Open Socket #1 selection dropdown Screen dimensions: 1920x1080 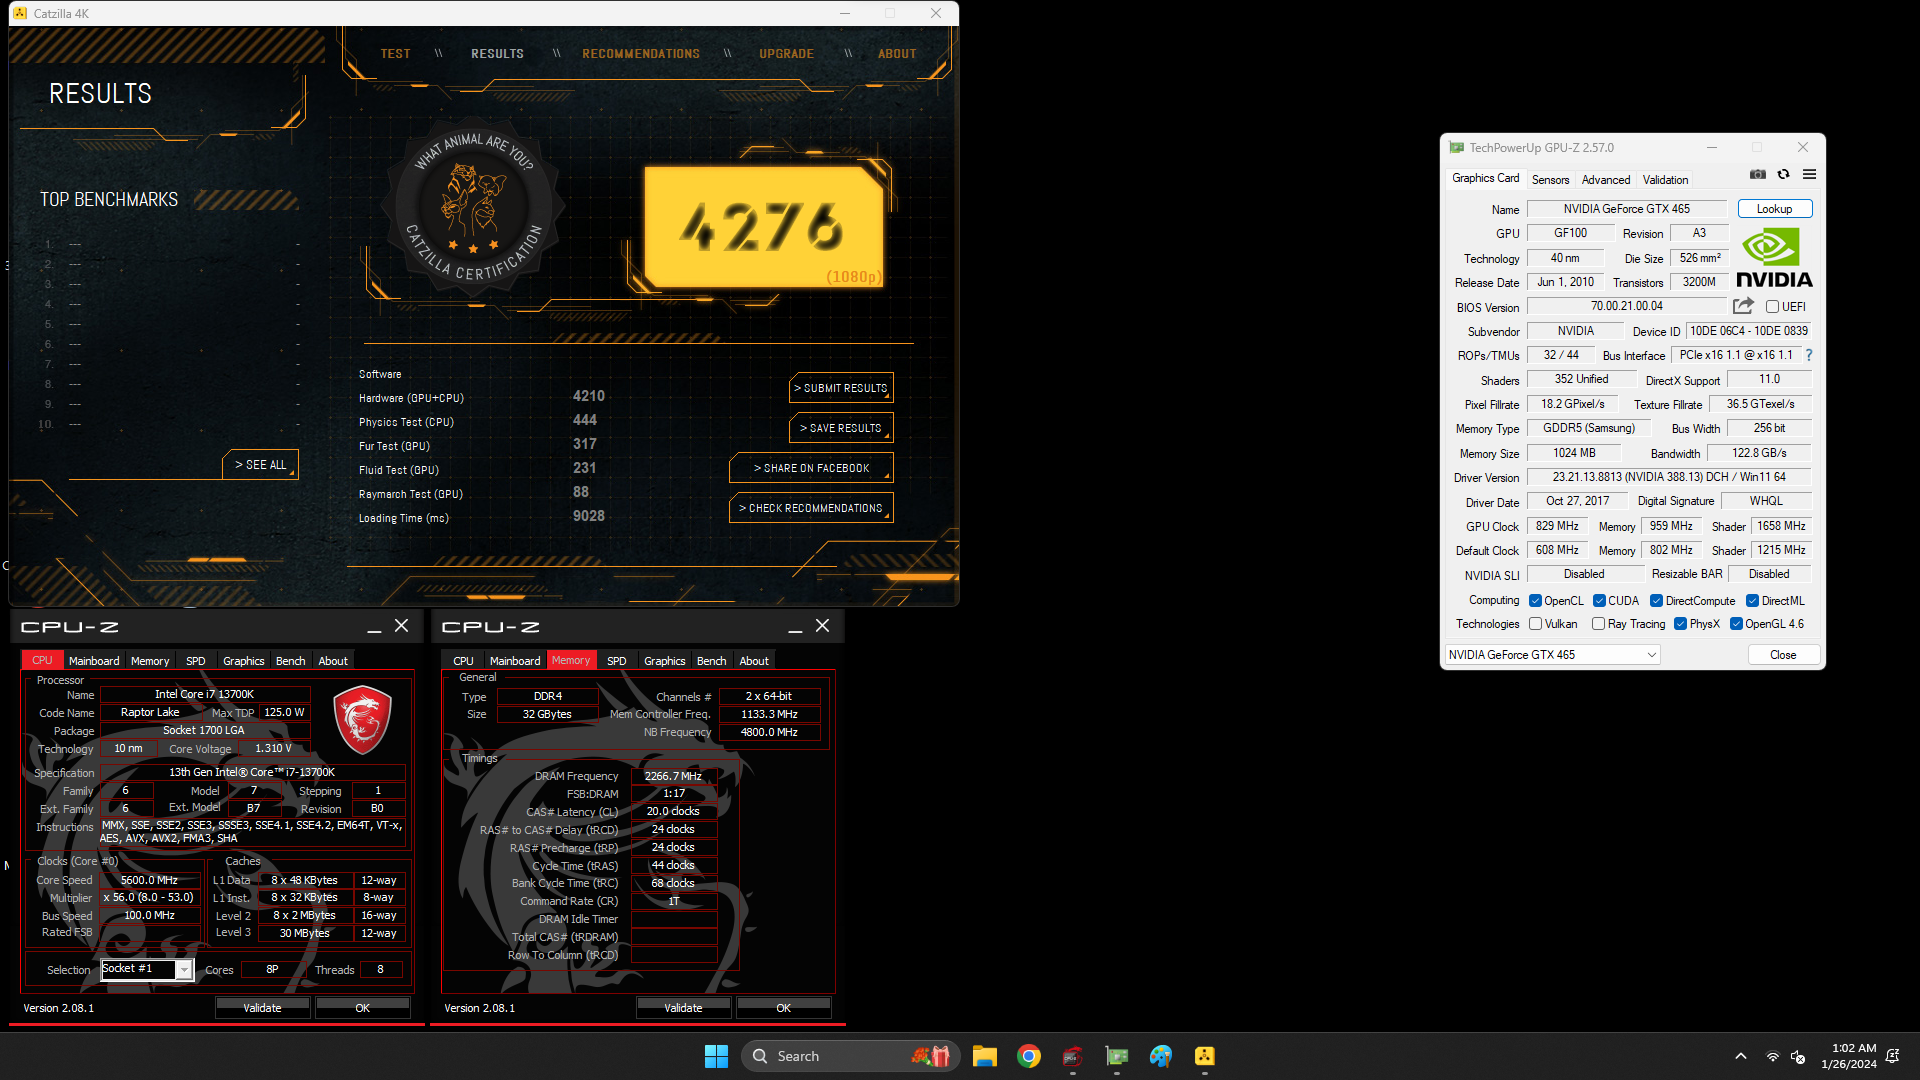click(147, 969)
